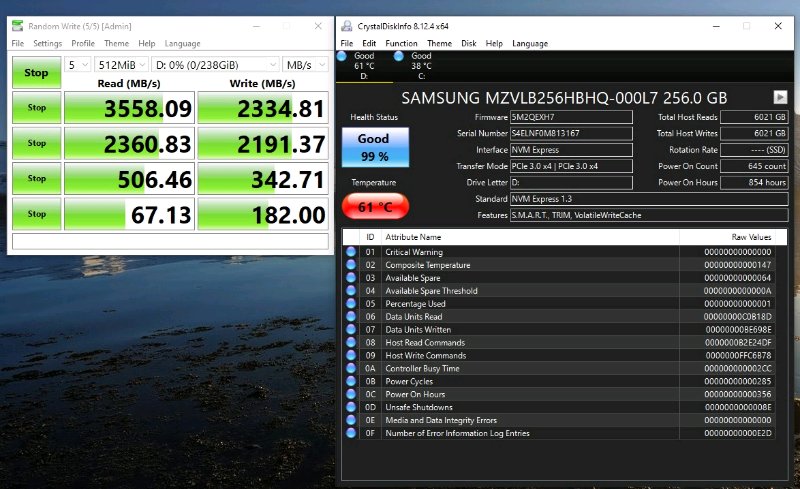Click the Good 99% health status button
This screenshot has height=489, width=800.
point(373,146)
